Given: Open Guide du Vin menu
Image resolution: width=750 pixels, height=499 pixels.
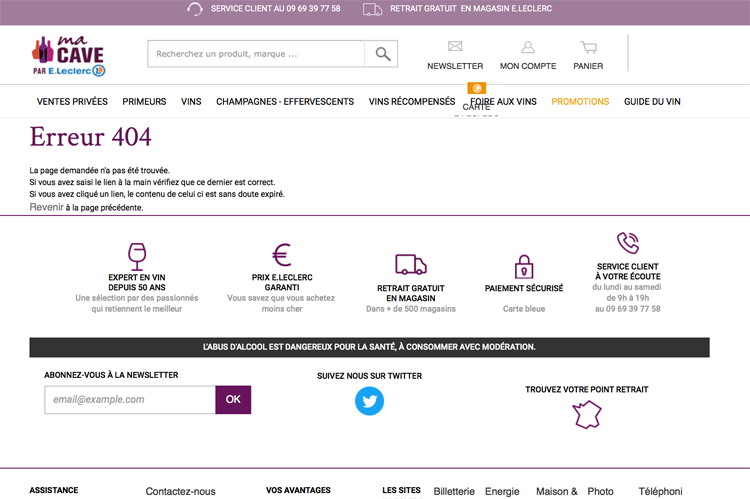Looking at the screenshot, I should pos(652,101).
